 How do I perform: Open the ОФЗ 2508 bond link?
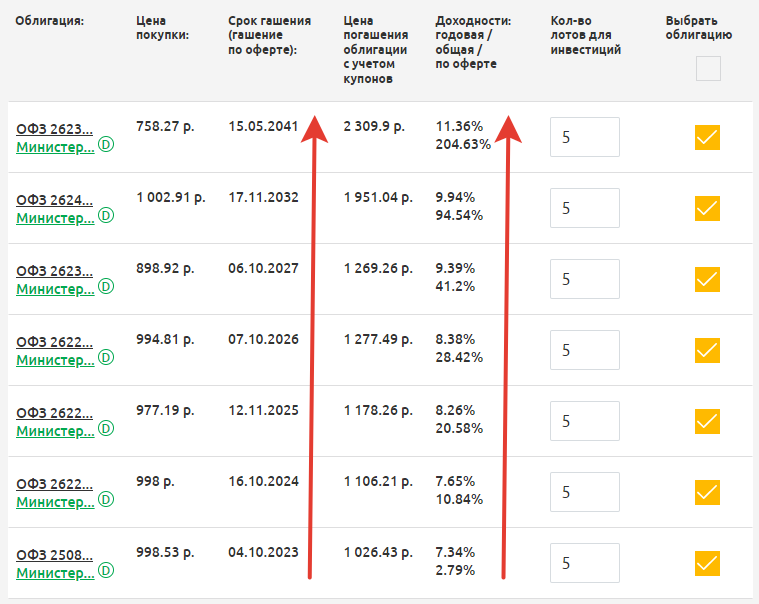click(54, 554)
